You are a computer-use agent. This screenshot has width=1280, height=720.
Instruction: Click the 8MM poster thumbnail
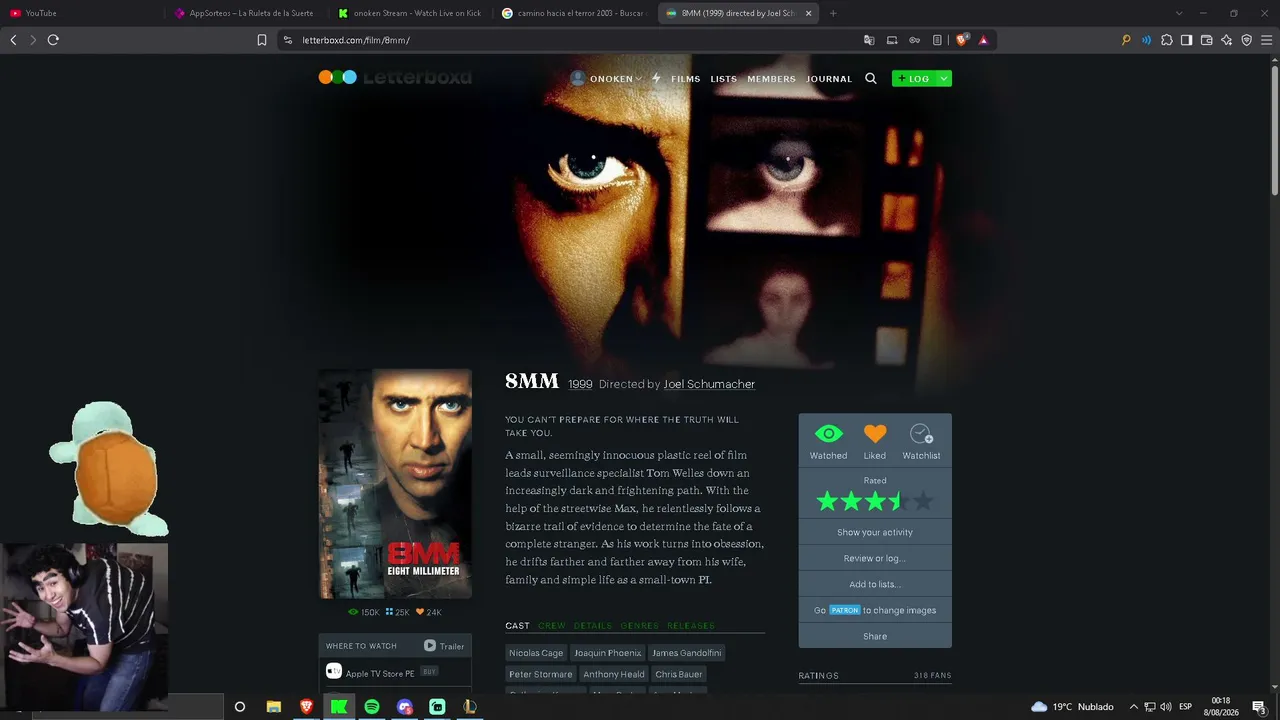click(x=395, y=484)
